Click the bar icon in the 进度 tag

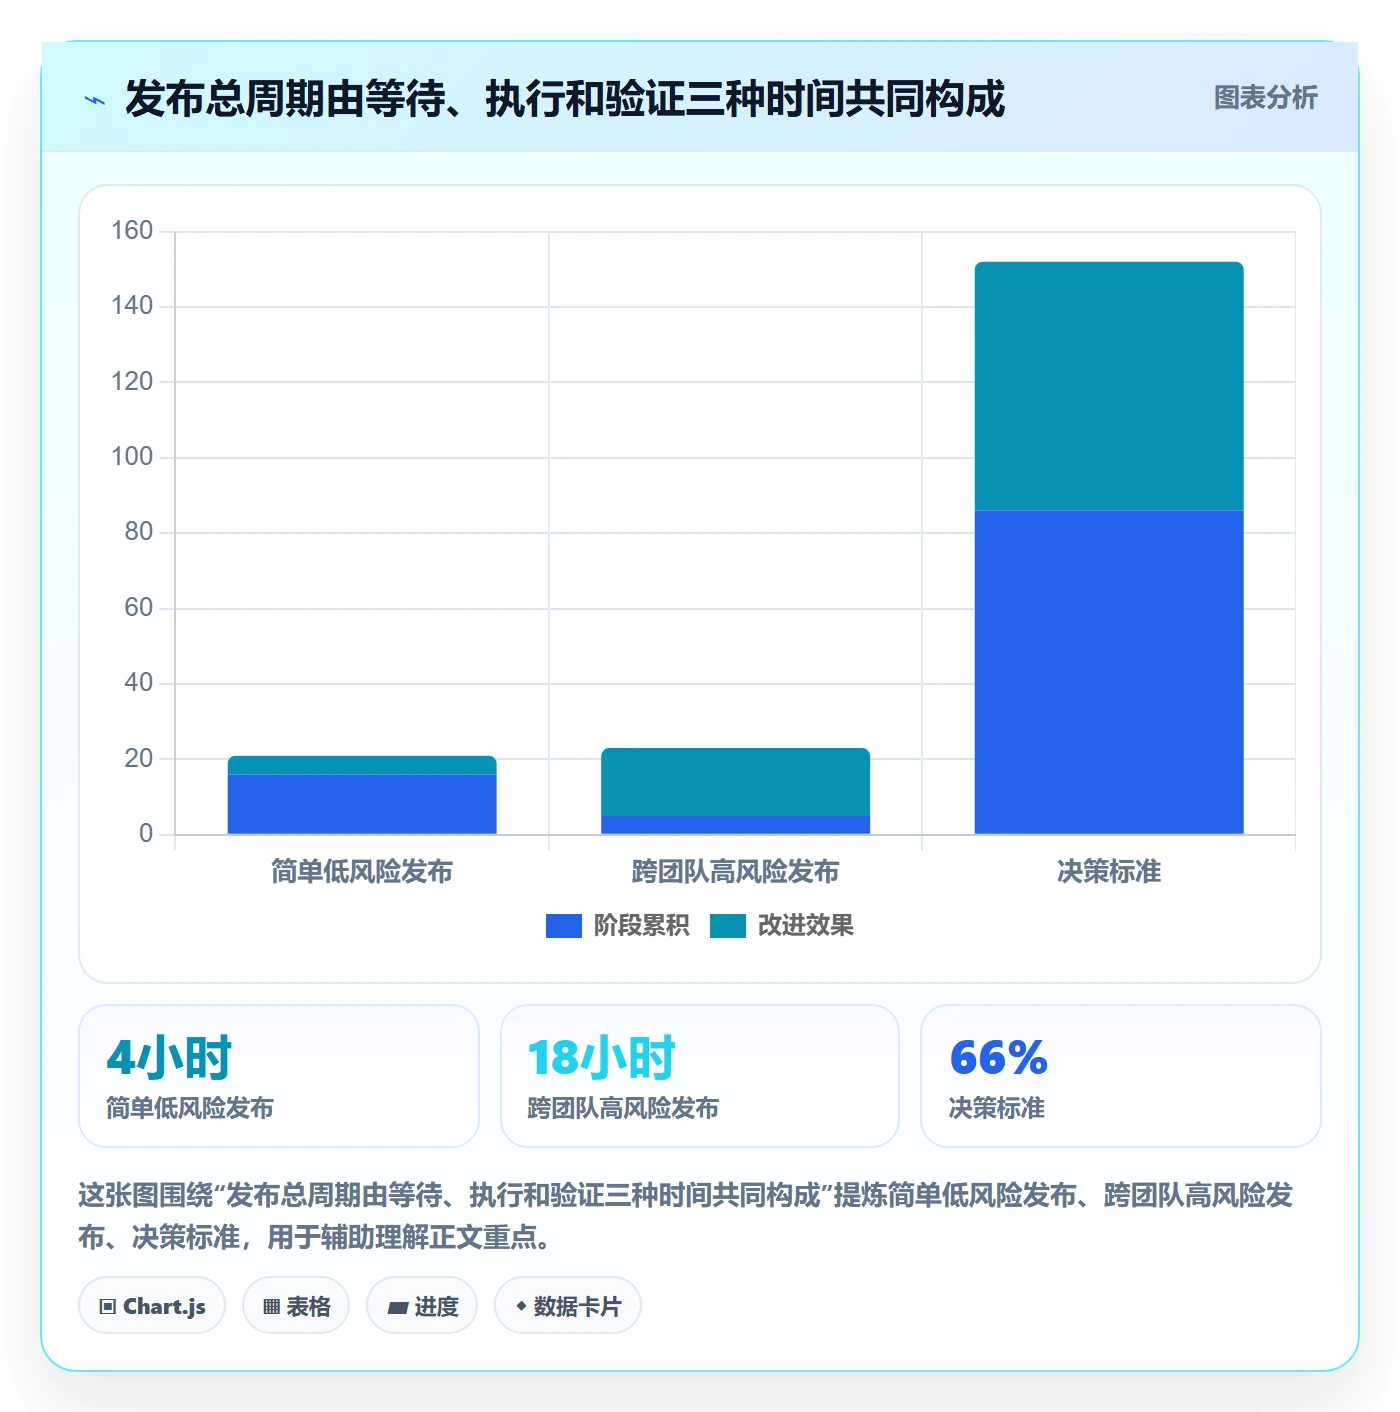[x=397, y=1307]
